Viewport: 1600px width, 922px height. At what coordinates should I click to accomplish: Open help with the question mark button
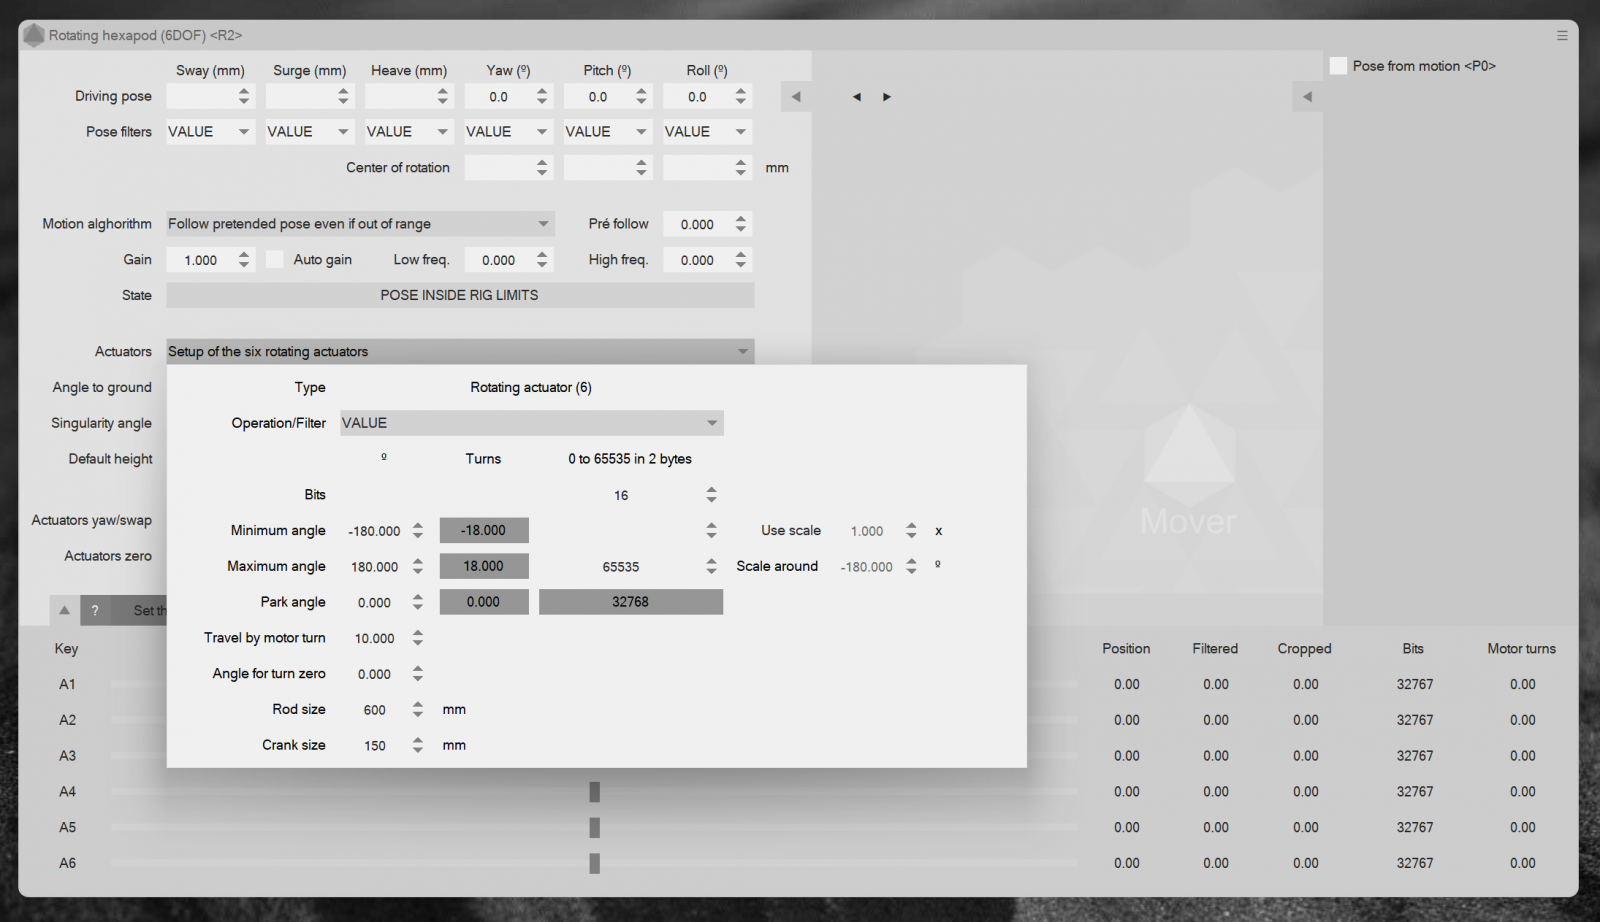[95, 610]
